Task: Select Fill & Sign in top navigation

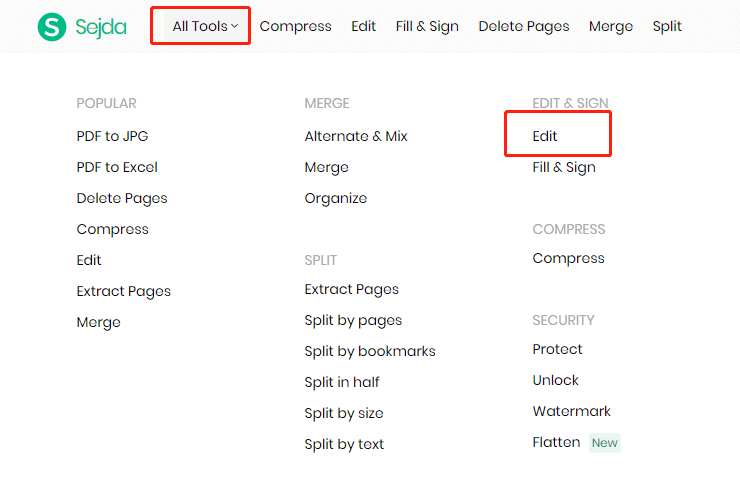Action: [427, 26]
